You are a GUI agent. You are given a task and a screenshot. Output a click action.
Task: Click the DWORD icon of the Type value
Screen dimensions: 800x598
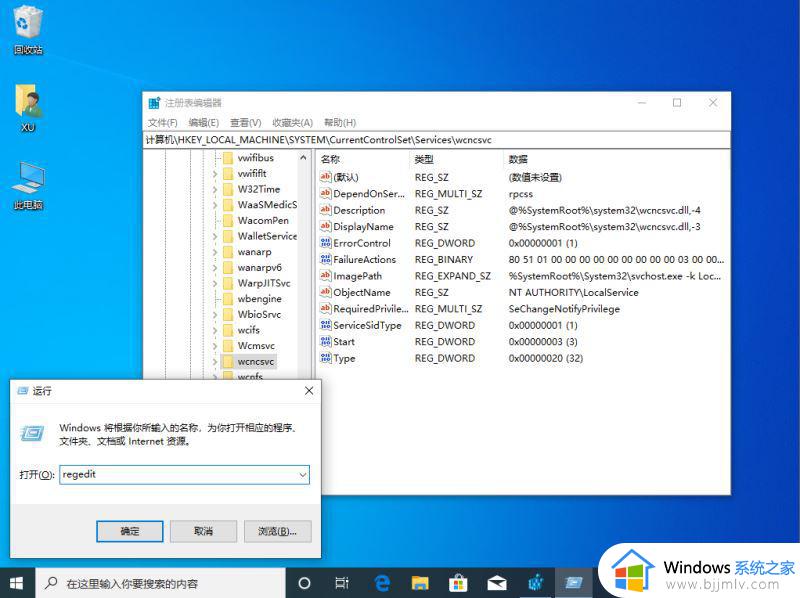click(326, 358)
